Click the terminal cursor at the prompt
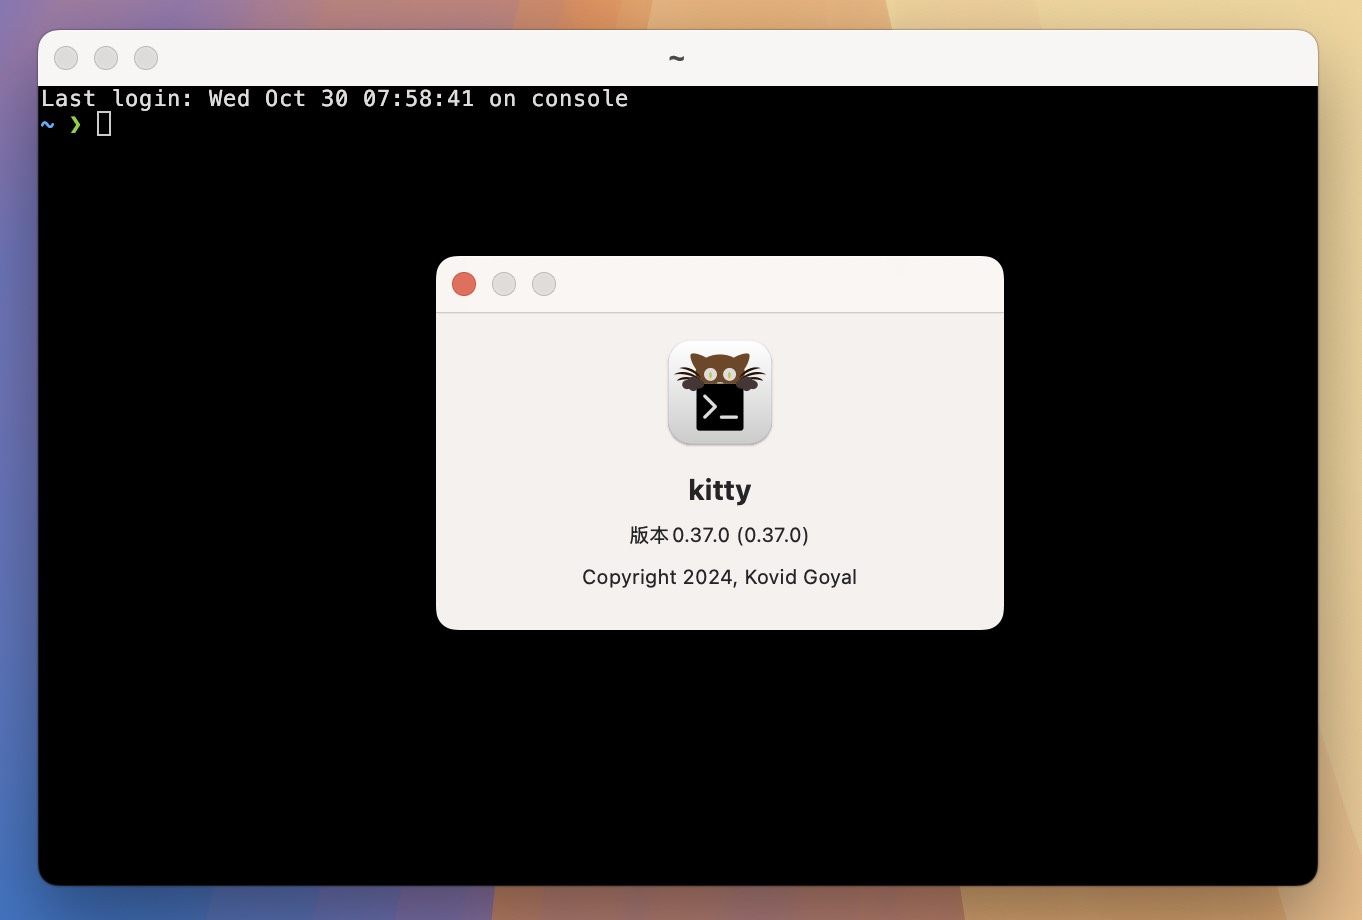 pyautogui.click(x=104, y=124)
